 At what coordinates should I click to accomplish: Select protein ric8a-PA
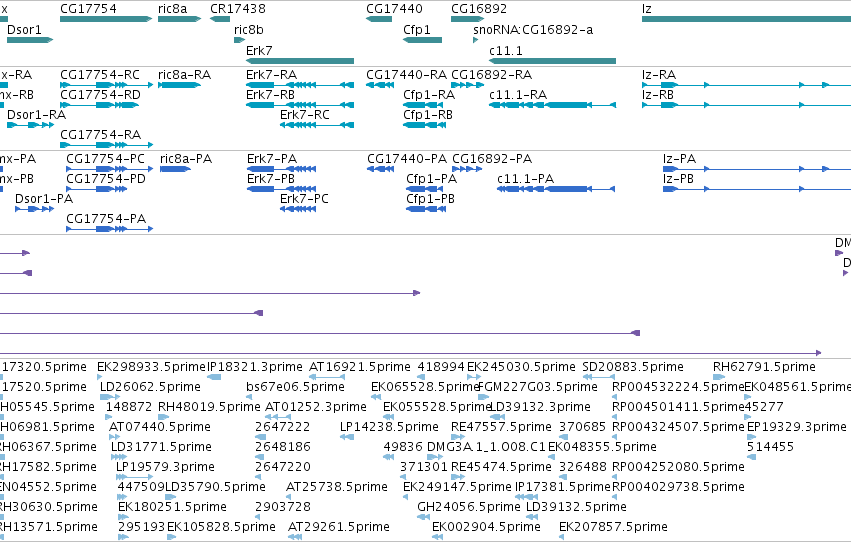coord(175,169)
